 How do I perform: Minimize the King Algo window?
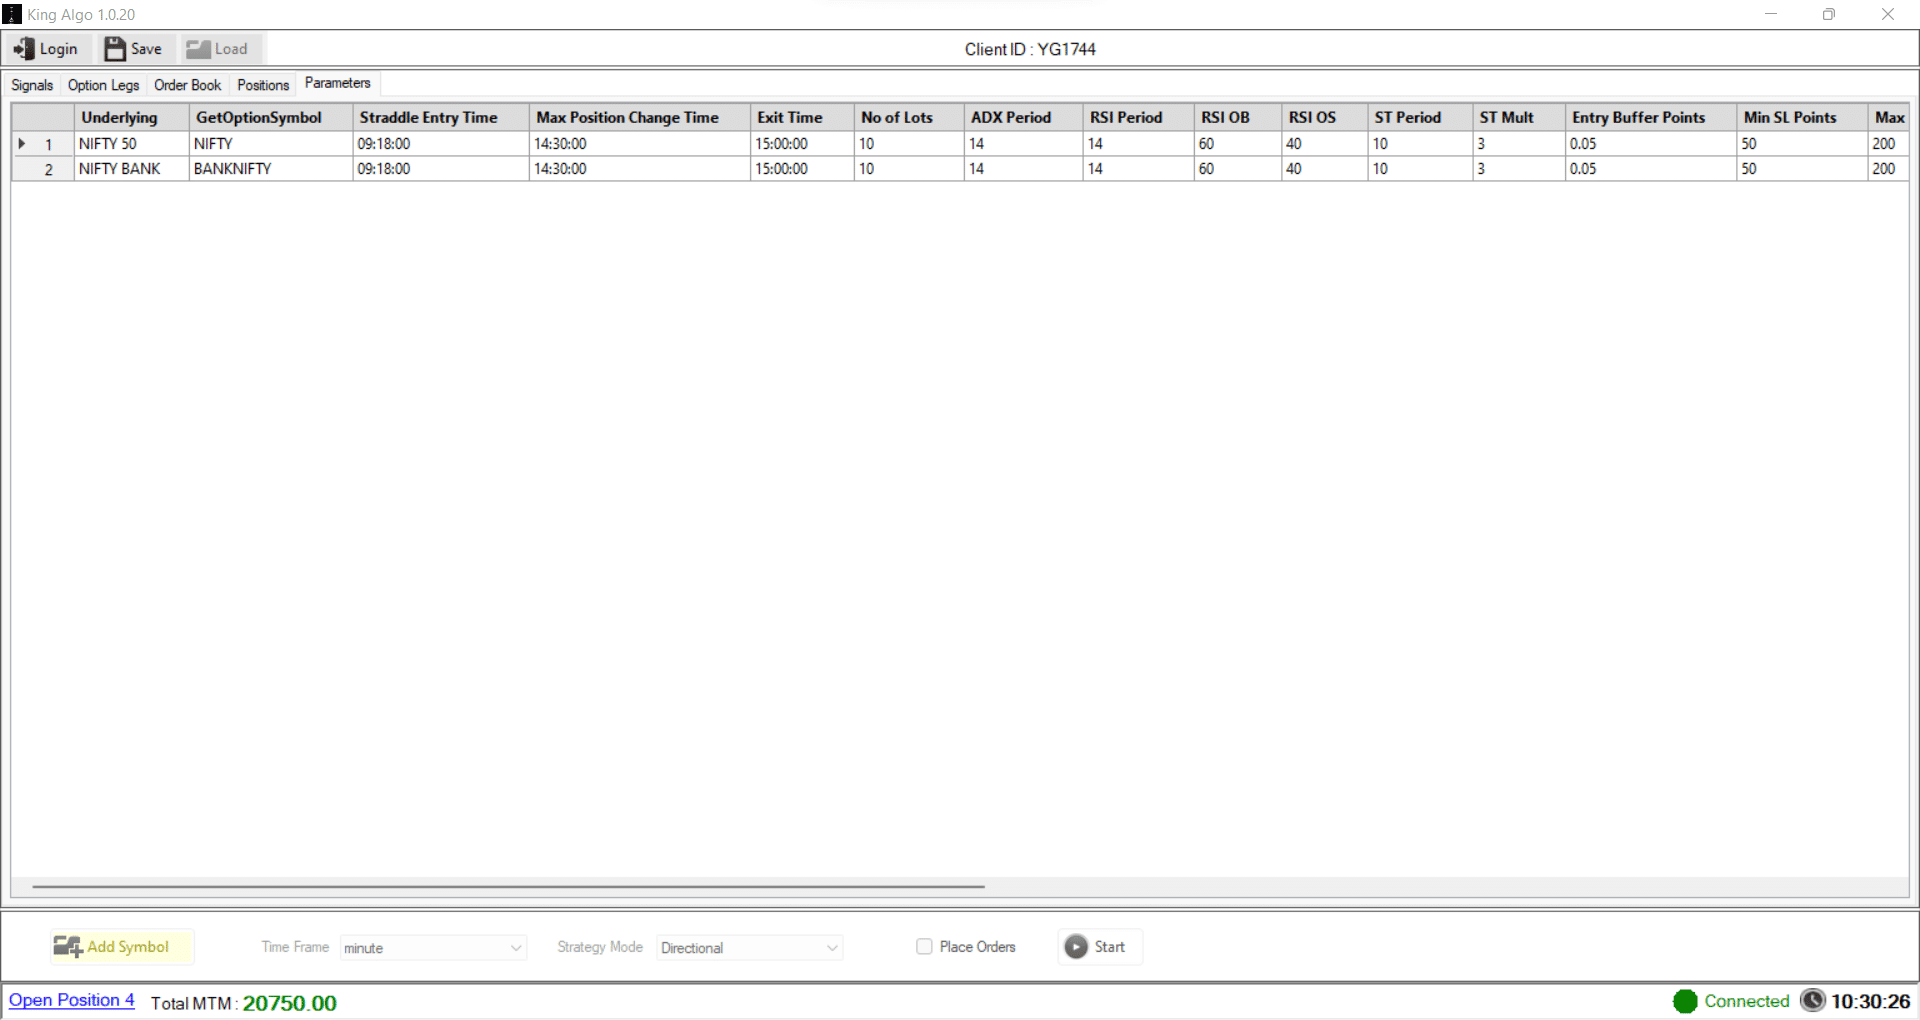(x=1771, y=14)
